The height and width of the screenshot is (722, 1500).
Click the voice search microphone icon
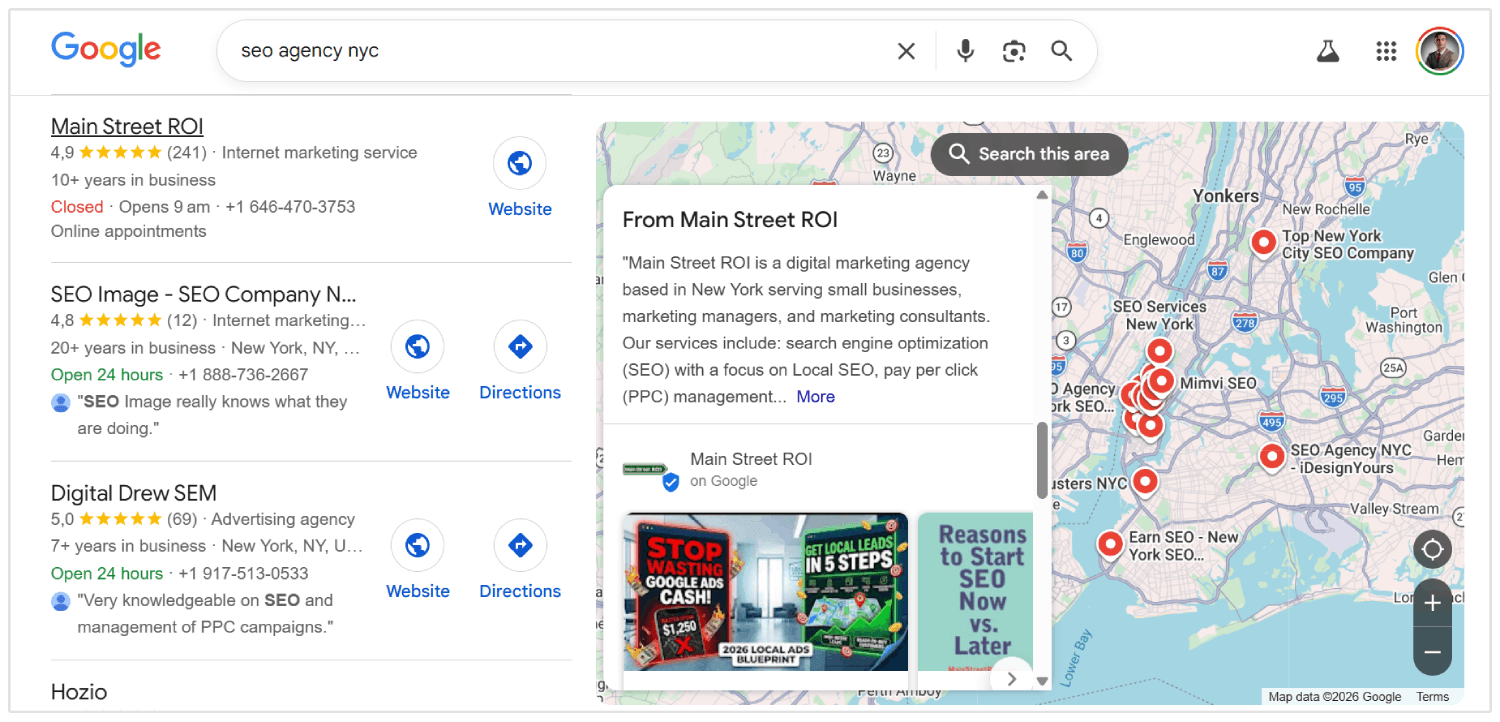(963, 50)
